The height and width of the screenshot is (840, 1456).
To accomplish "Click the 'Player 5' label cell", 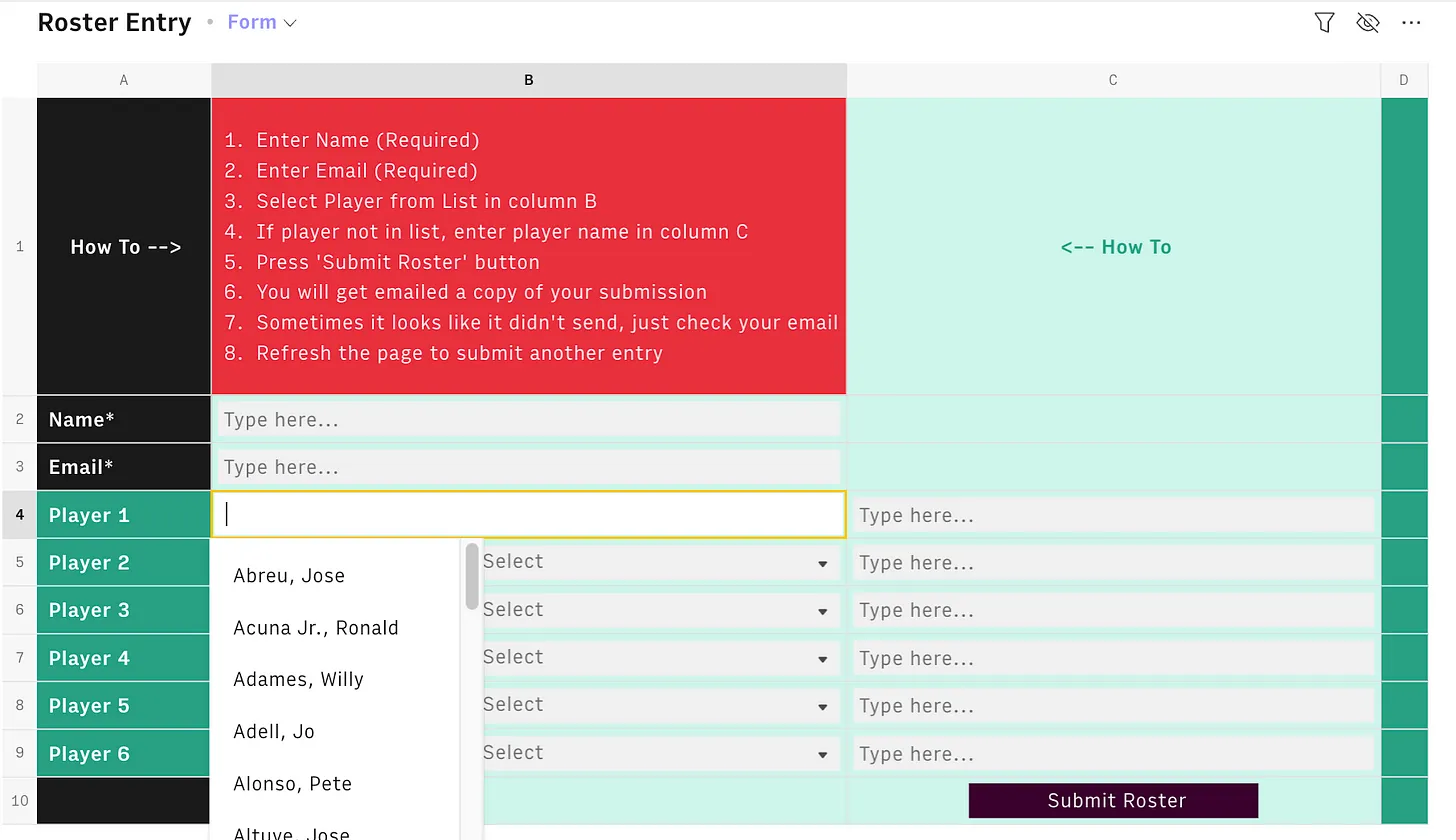I will pyautogui.click(x=124, y=706).
